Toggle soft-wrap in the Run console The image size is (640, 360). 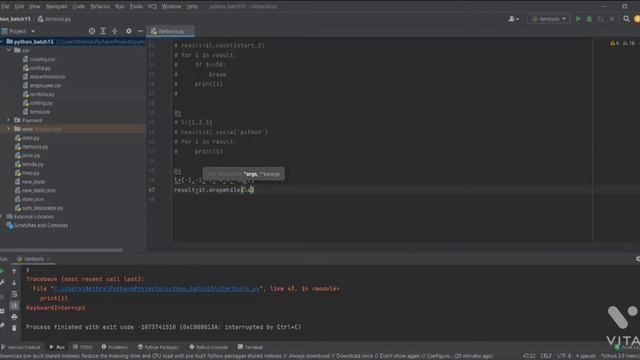click(x=14, y=294)
